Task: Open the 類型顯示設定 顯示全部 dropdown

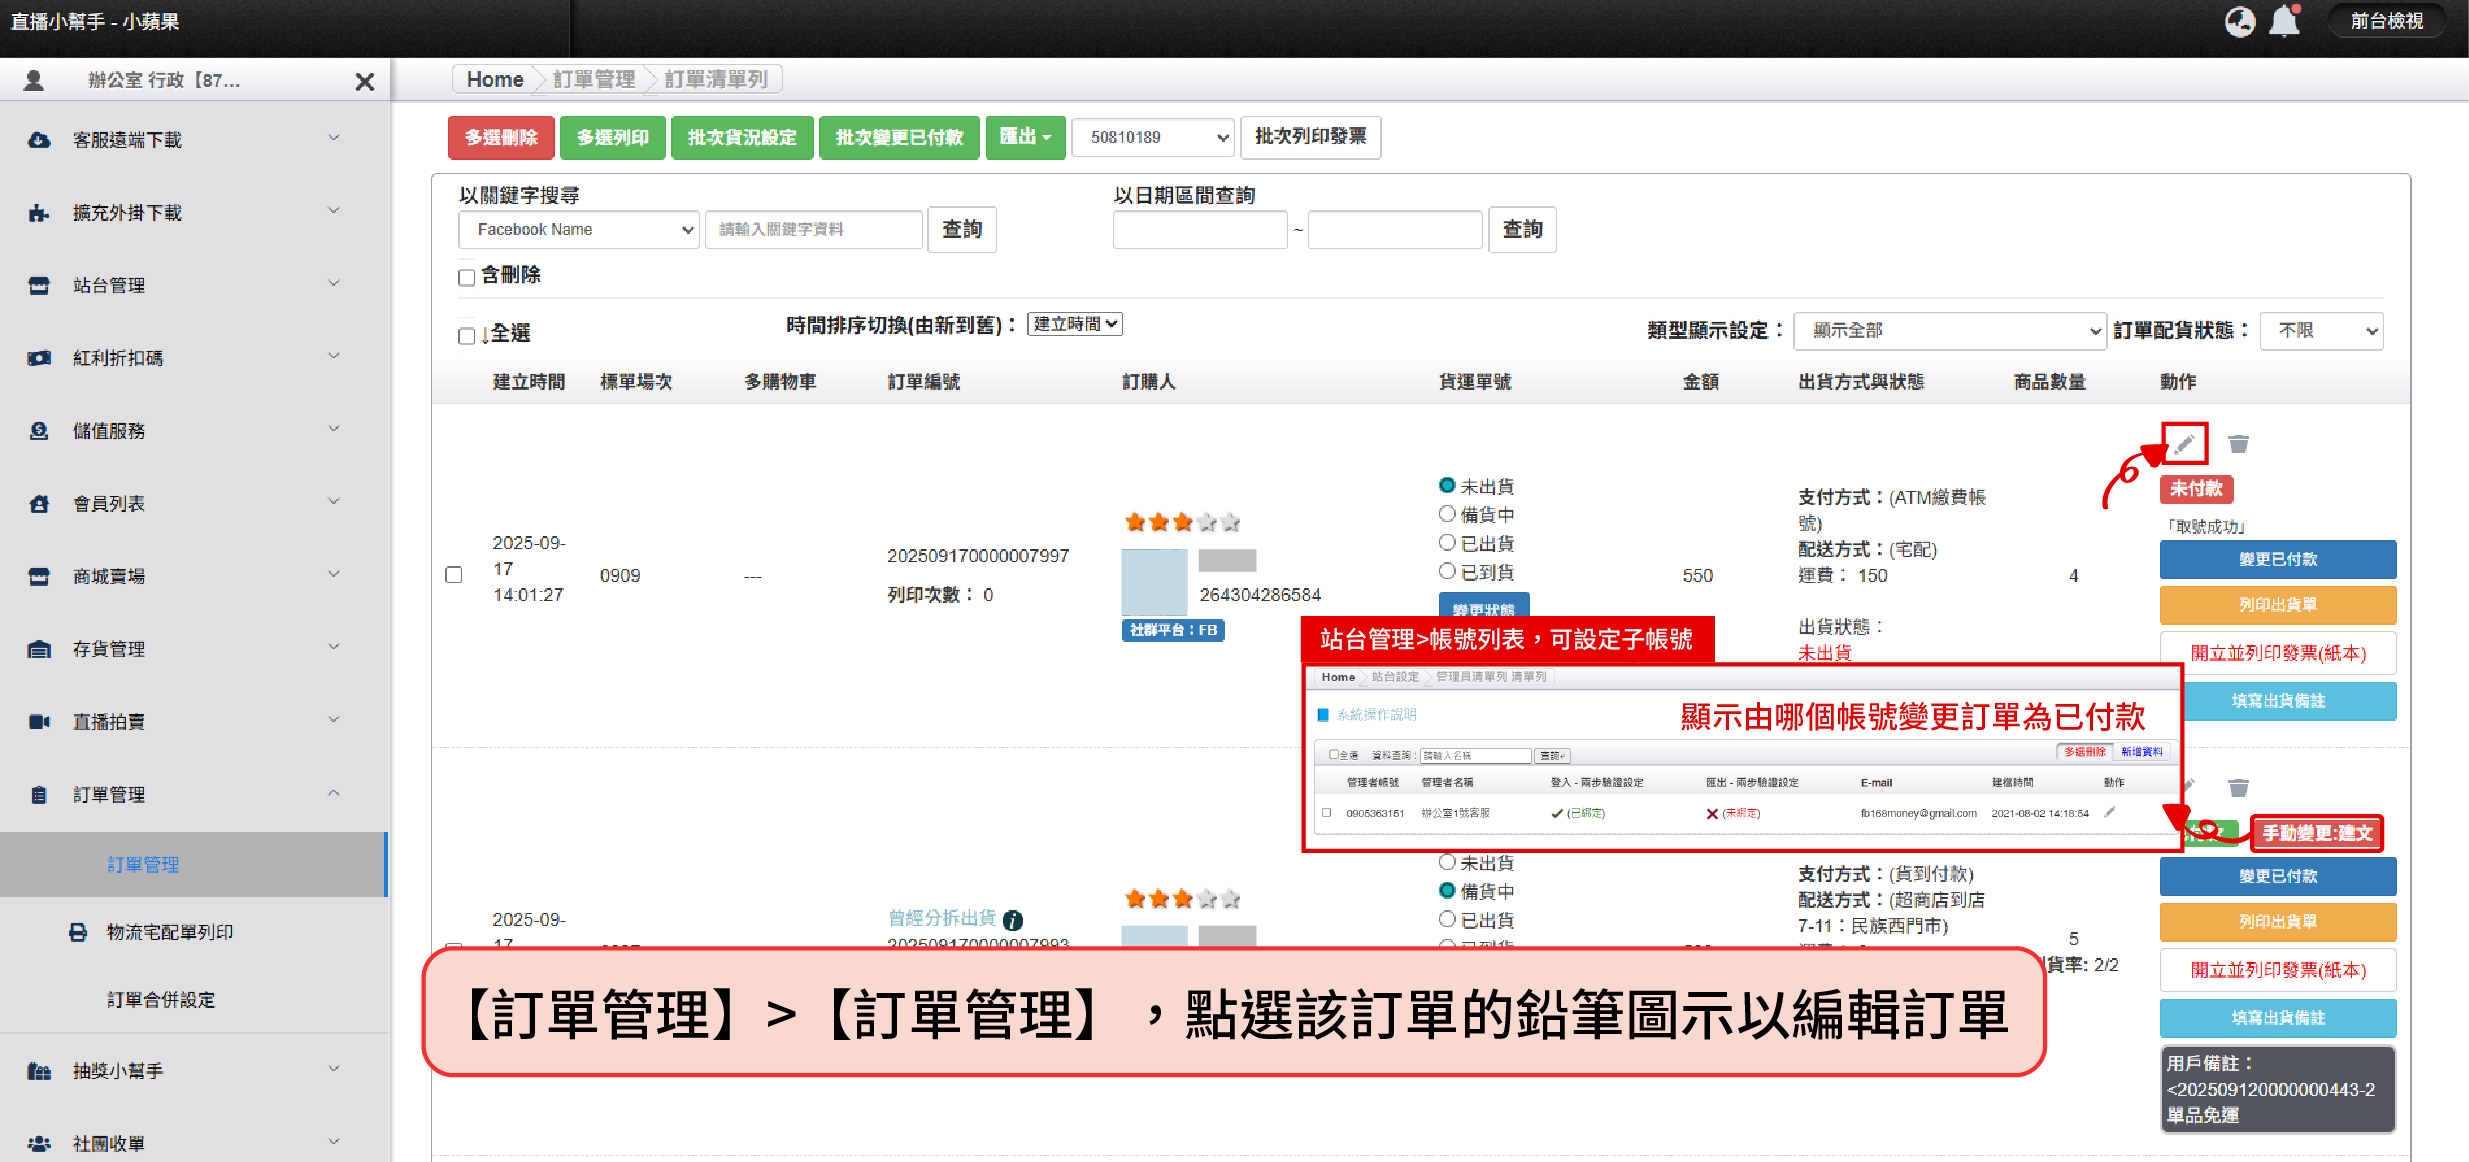Action: 1949,331
